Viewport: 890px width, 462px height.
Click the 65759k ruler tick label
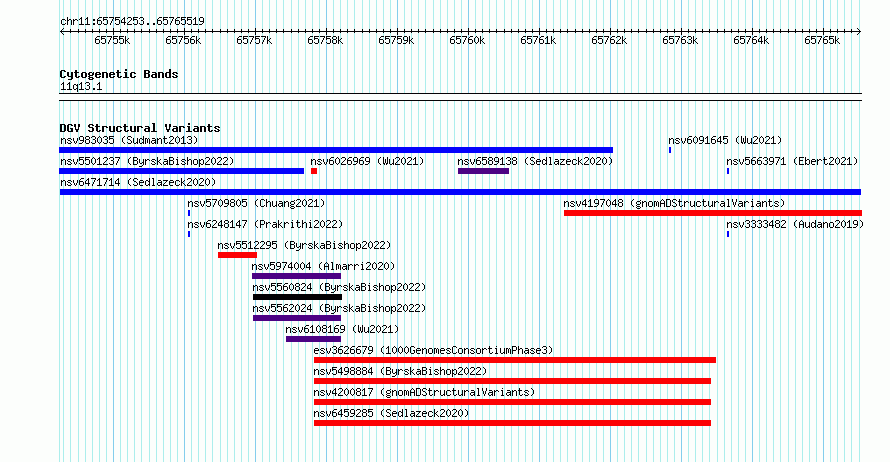pyautogui.click(x=396, y=40)
